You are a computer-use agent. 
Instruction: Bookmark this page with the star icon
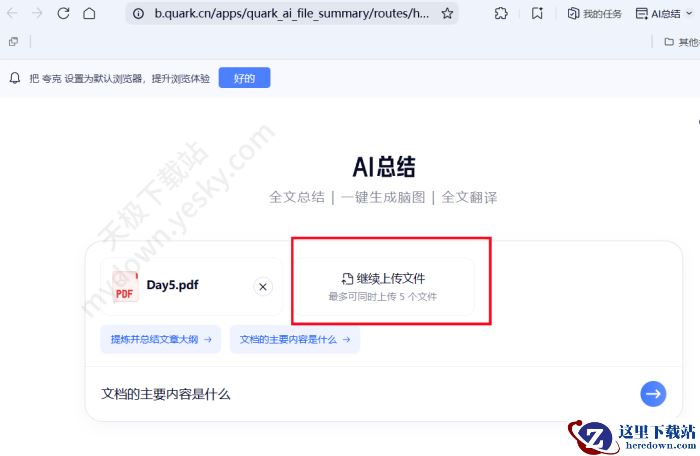pyautogui.click(x=447, y=14)
